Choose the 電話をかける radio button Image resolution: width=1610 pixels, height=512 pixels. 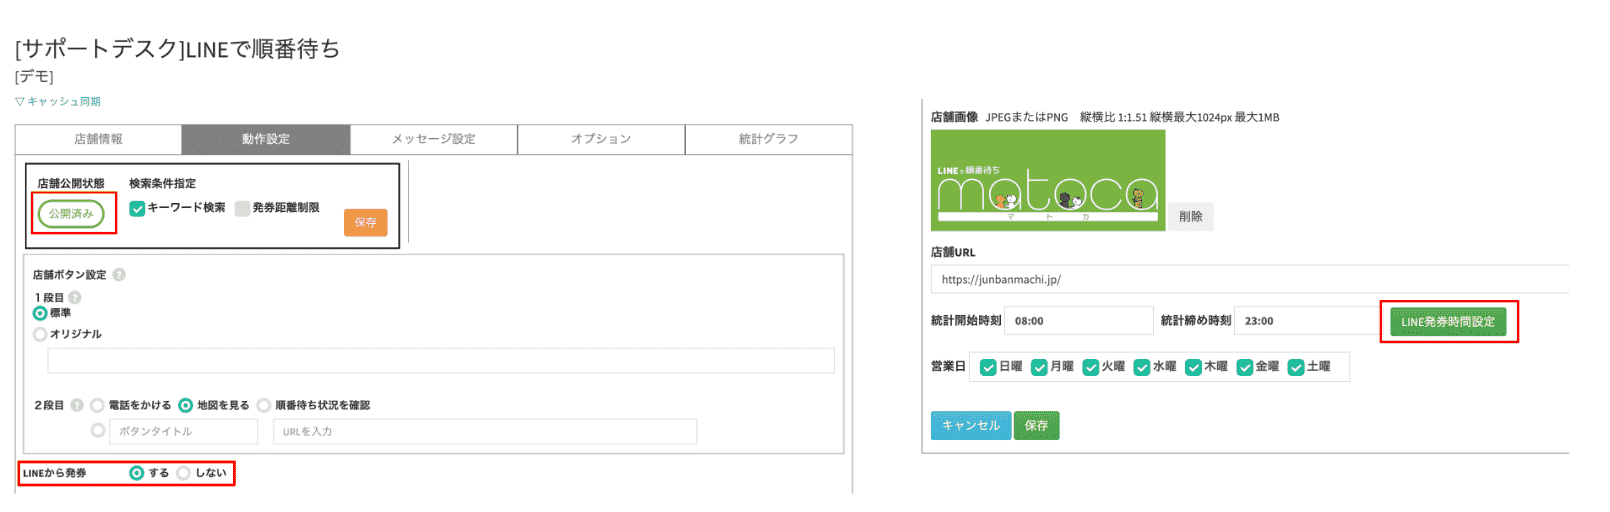pos(97,405)
